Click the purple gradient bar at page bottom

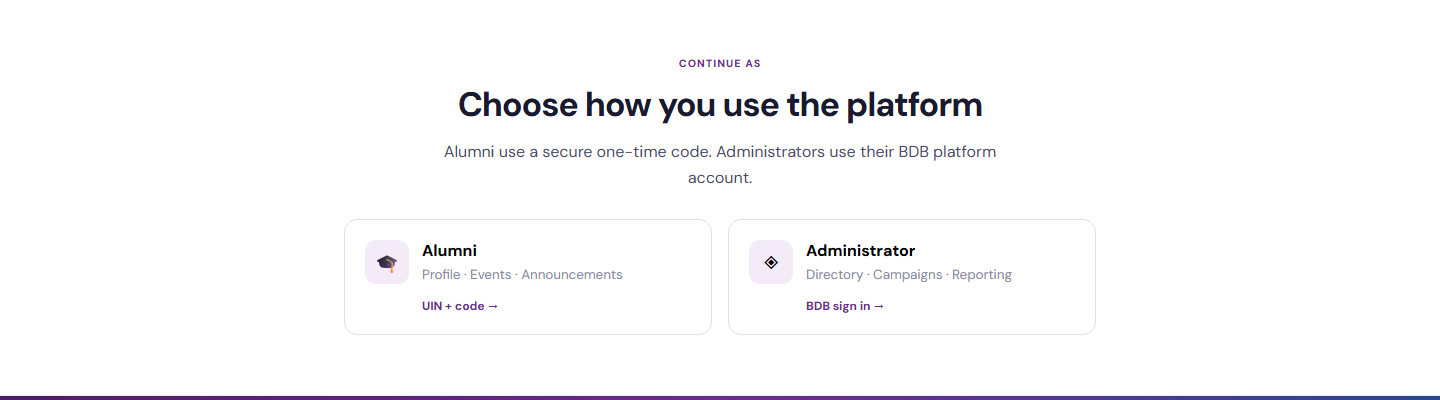pos(720,398)
